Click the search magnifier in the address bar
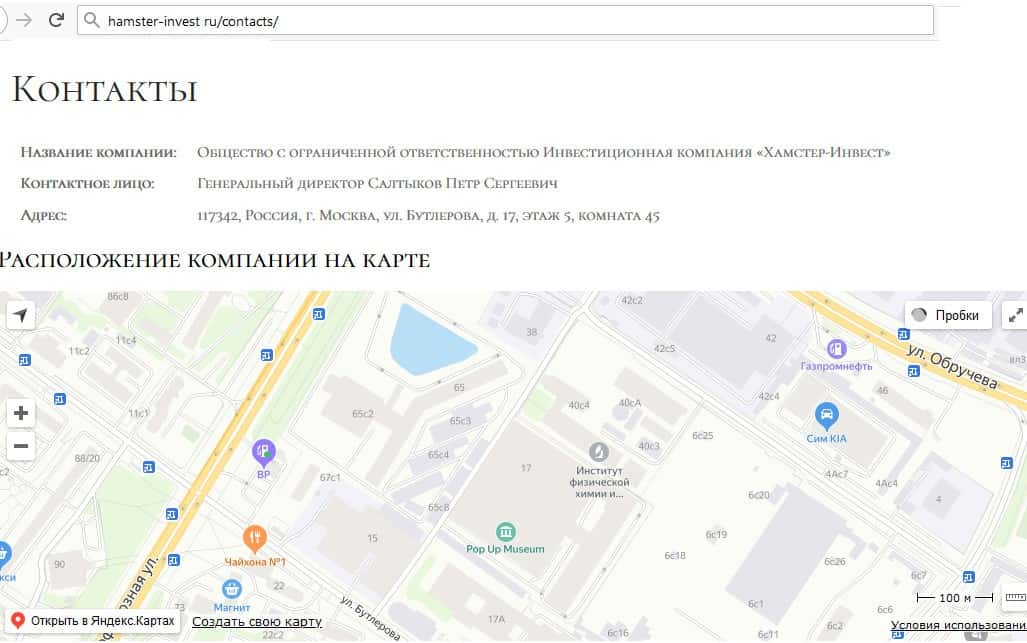Viewport: 1027px width, 643px height. [x=92, y=20]
